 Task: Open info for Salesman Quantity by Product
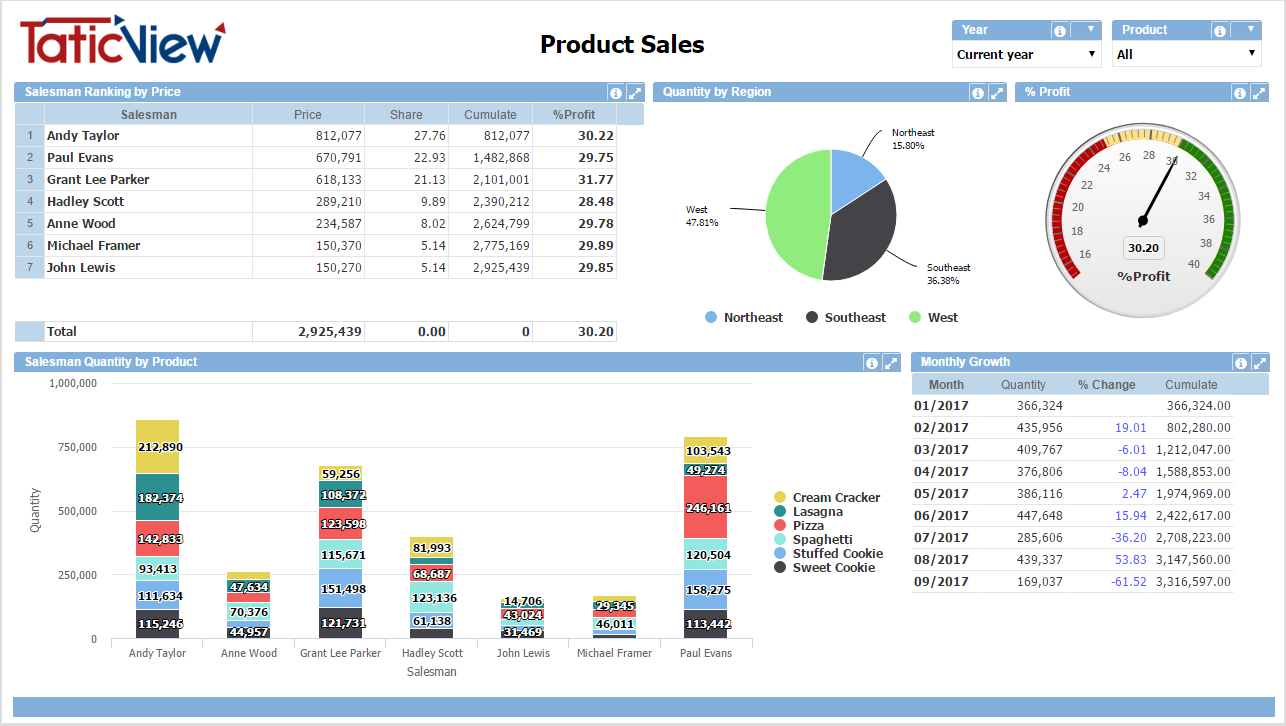(872, 362)
